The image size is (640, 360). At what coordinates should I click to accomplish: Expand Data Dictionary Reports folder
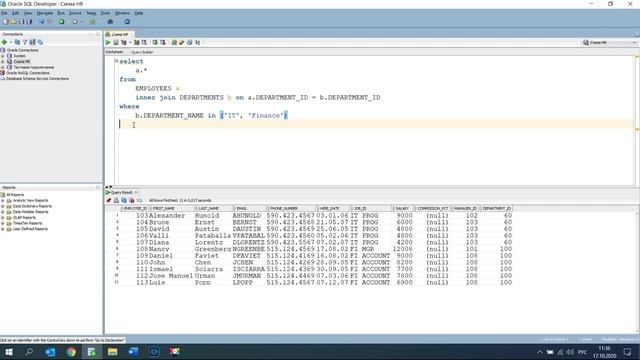pyautogui.click(x=3, y=207)
